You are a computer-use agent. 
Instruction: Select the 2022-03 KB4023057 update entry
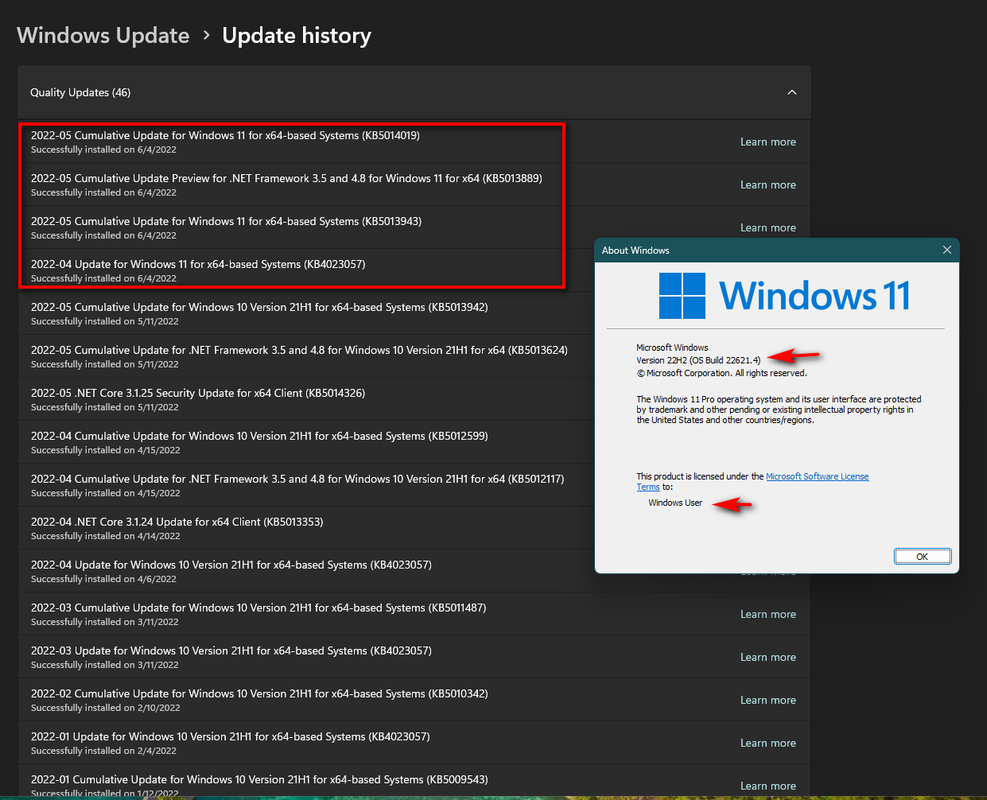[414, 656]
